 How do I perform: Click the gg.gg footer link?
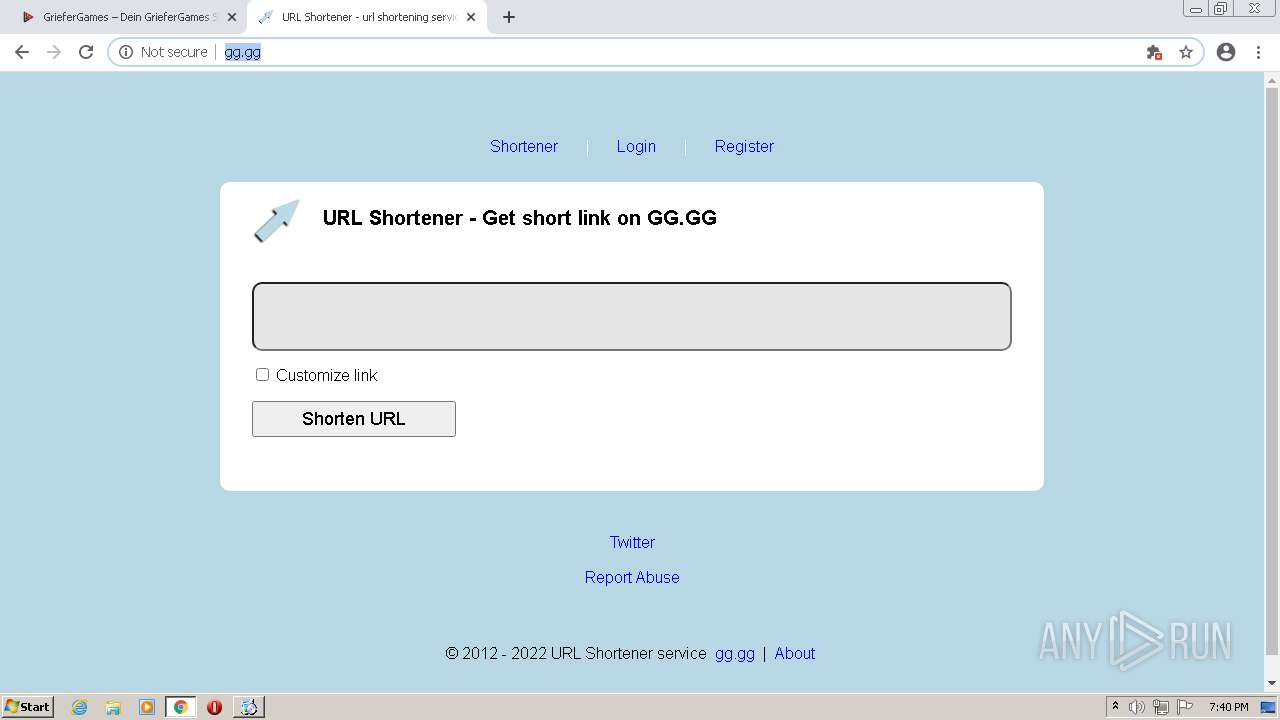click(735, 653)
